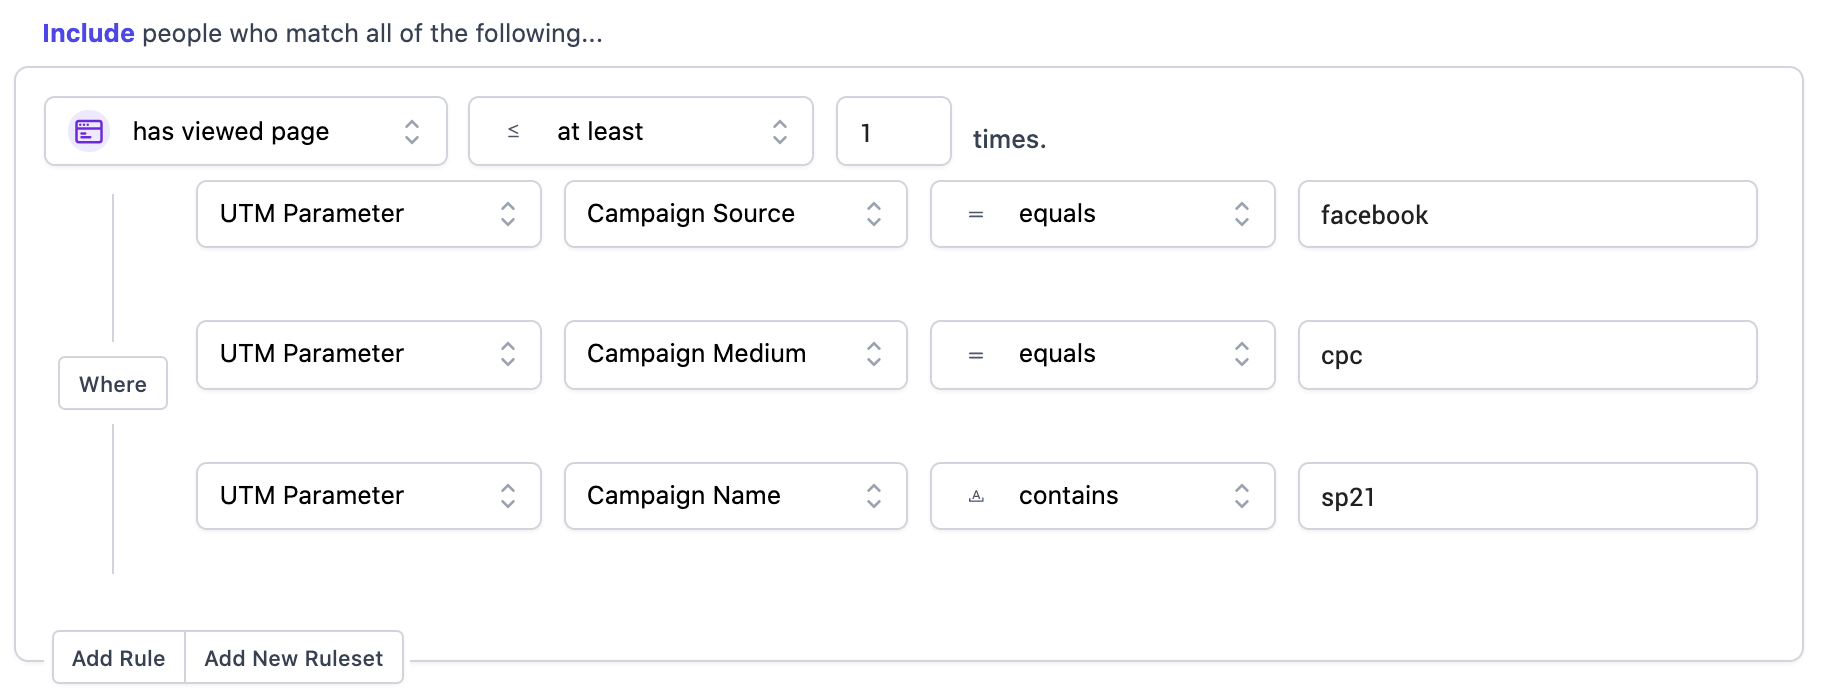The image size is (1830, 698).
Task: Click the contains text icon in Campaign Name row
Action: [976, 496]
